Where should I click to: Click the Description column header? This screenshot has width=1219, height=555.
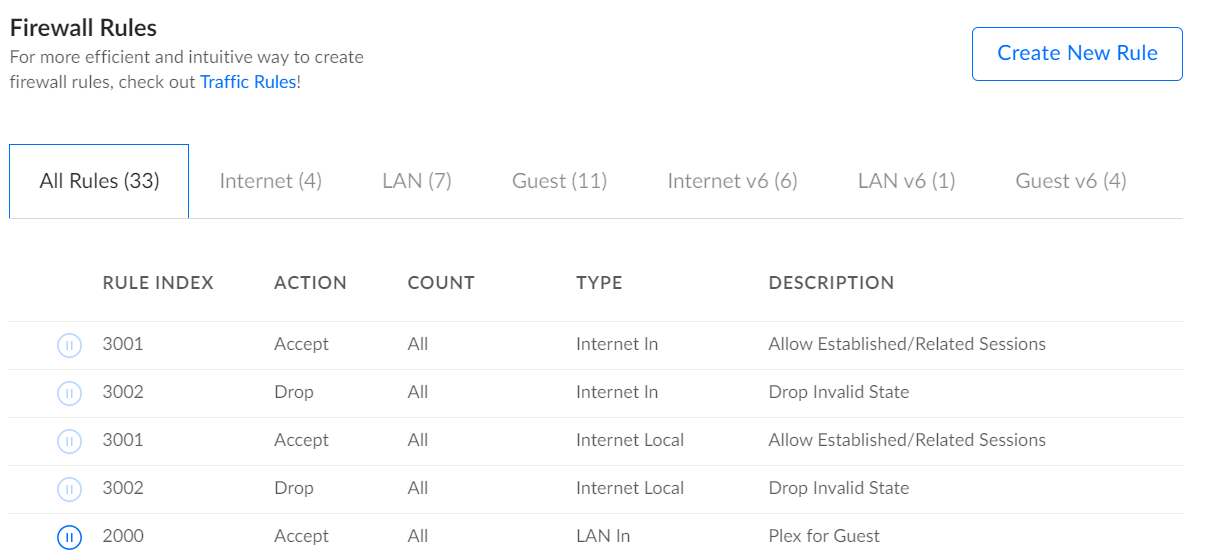point(831,283)
